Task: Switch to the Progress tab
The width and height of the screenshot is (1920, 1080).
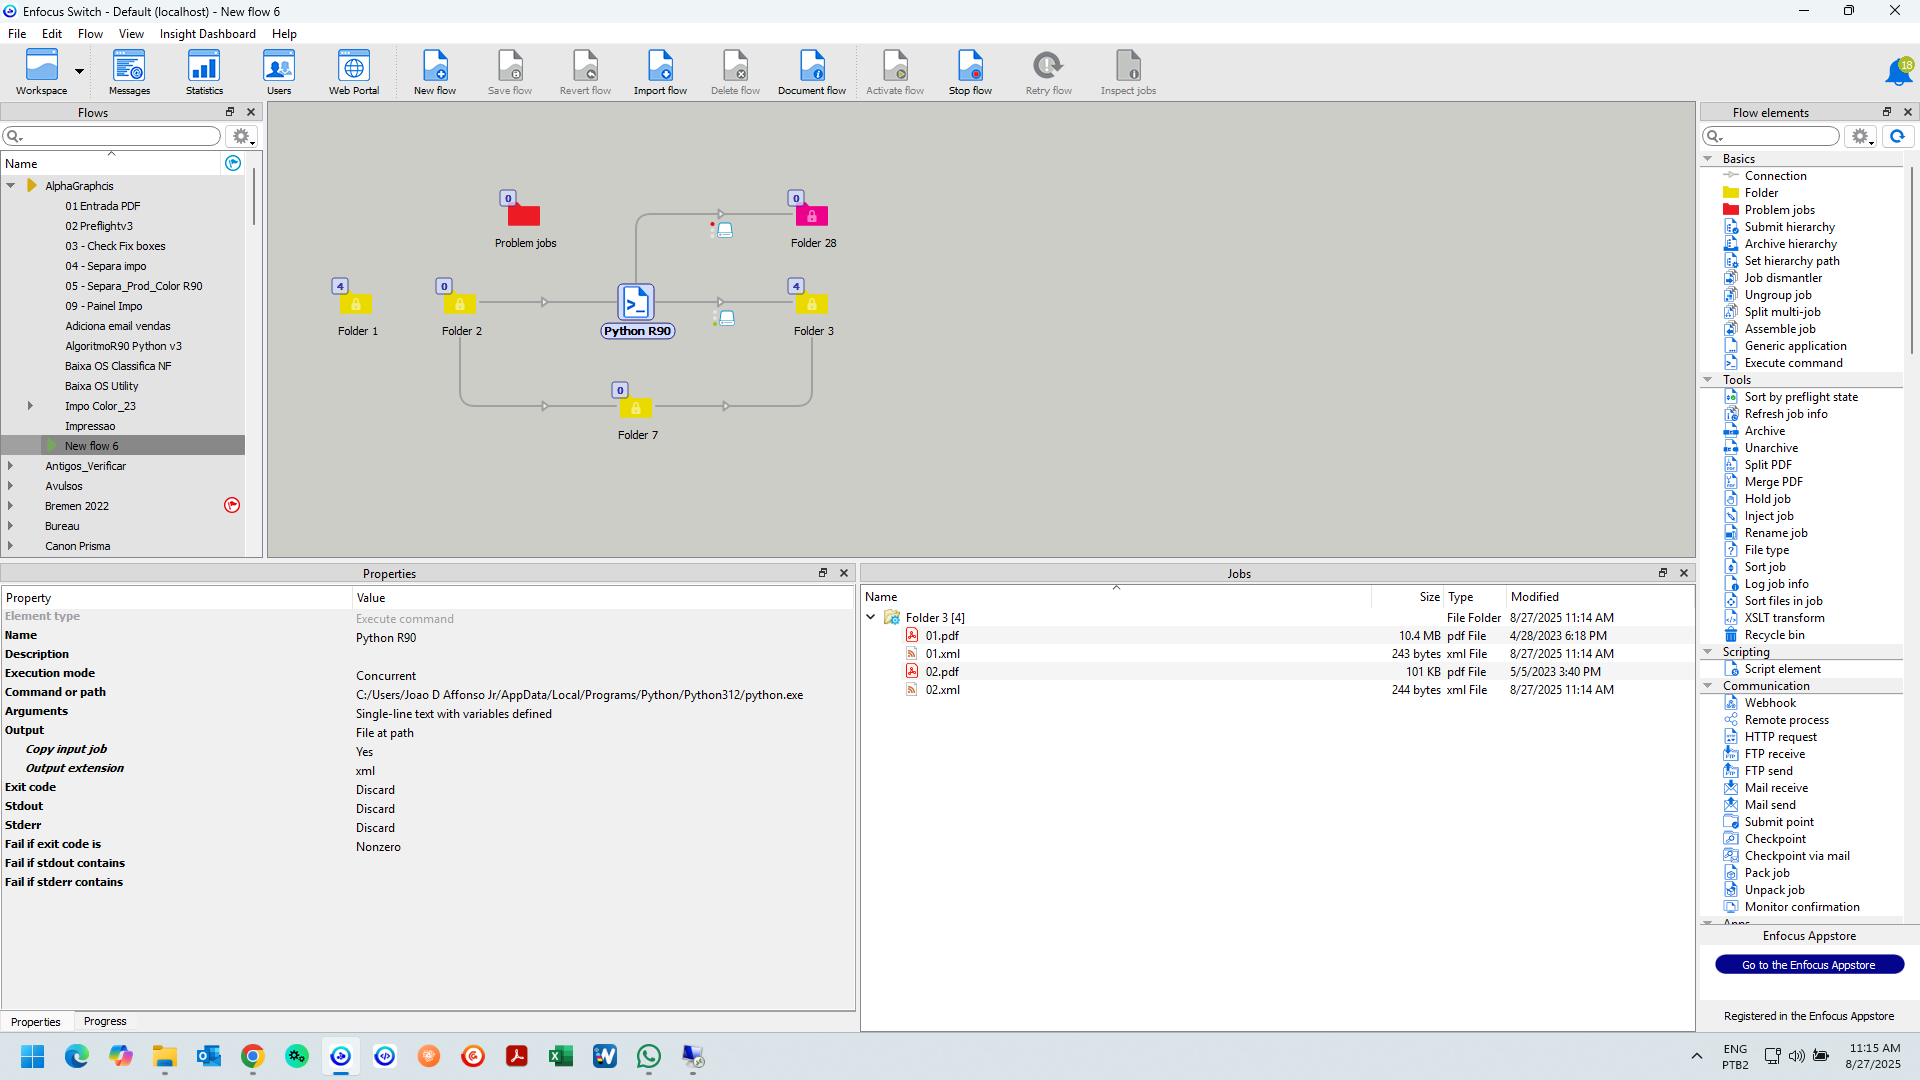Action: click(x=105, y=1021)
